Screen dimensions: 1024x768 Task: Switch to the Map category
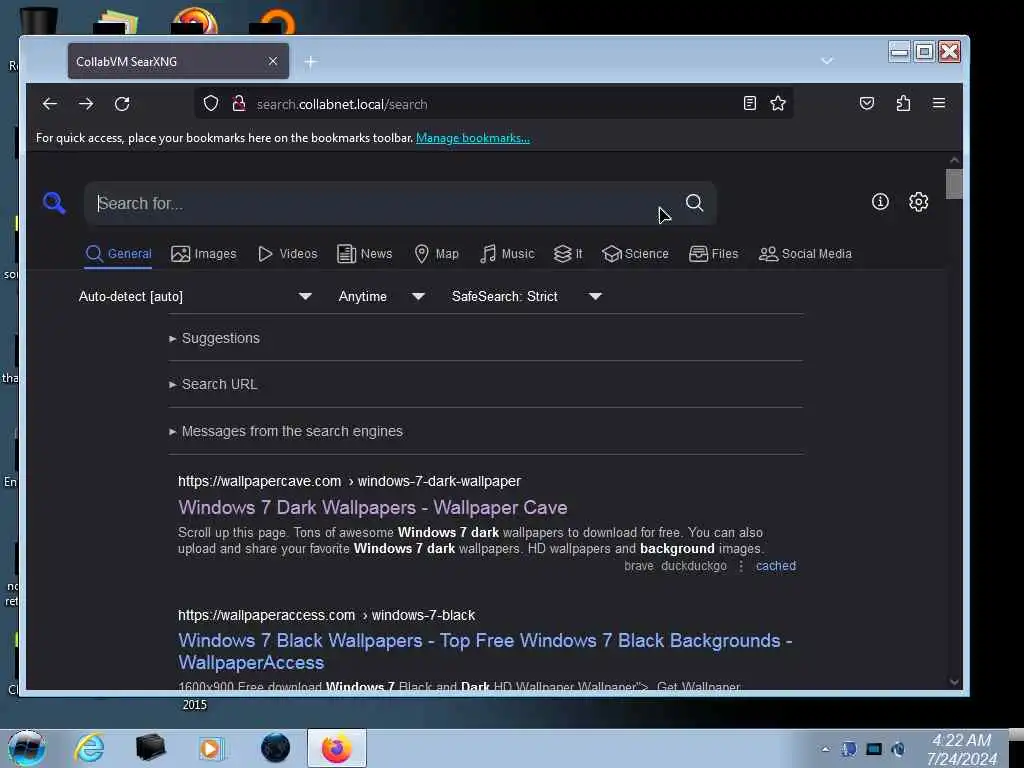pos(437,254)
